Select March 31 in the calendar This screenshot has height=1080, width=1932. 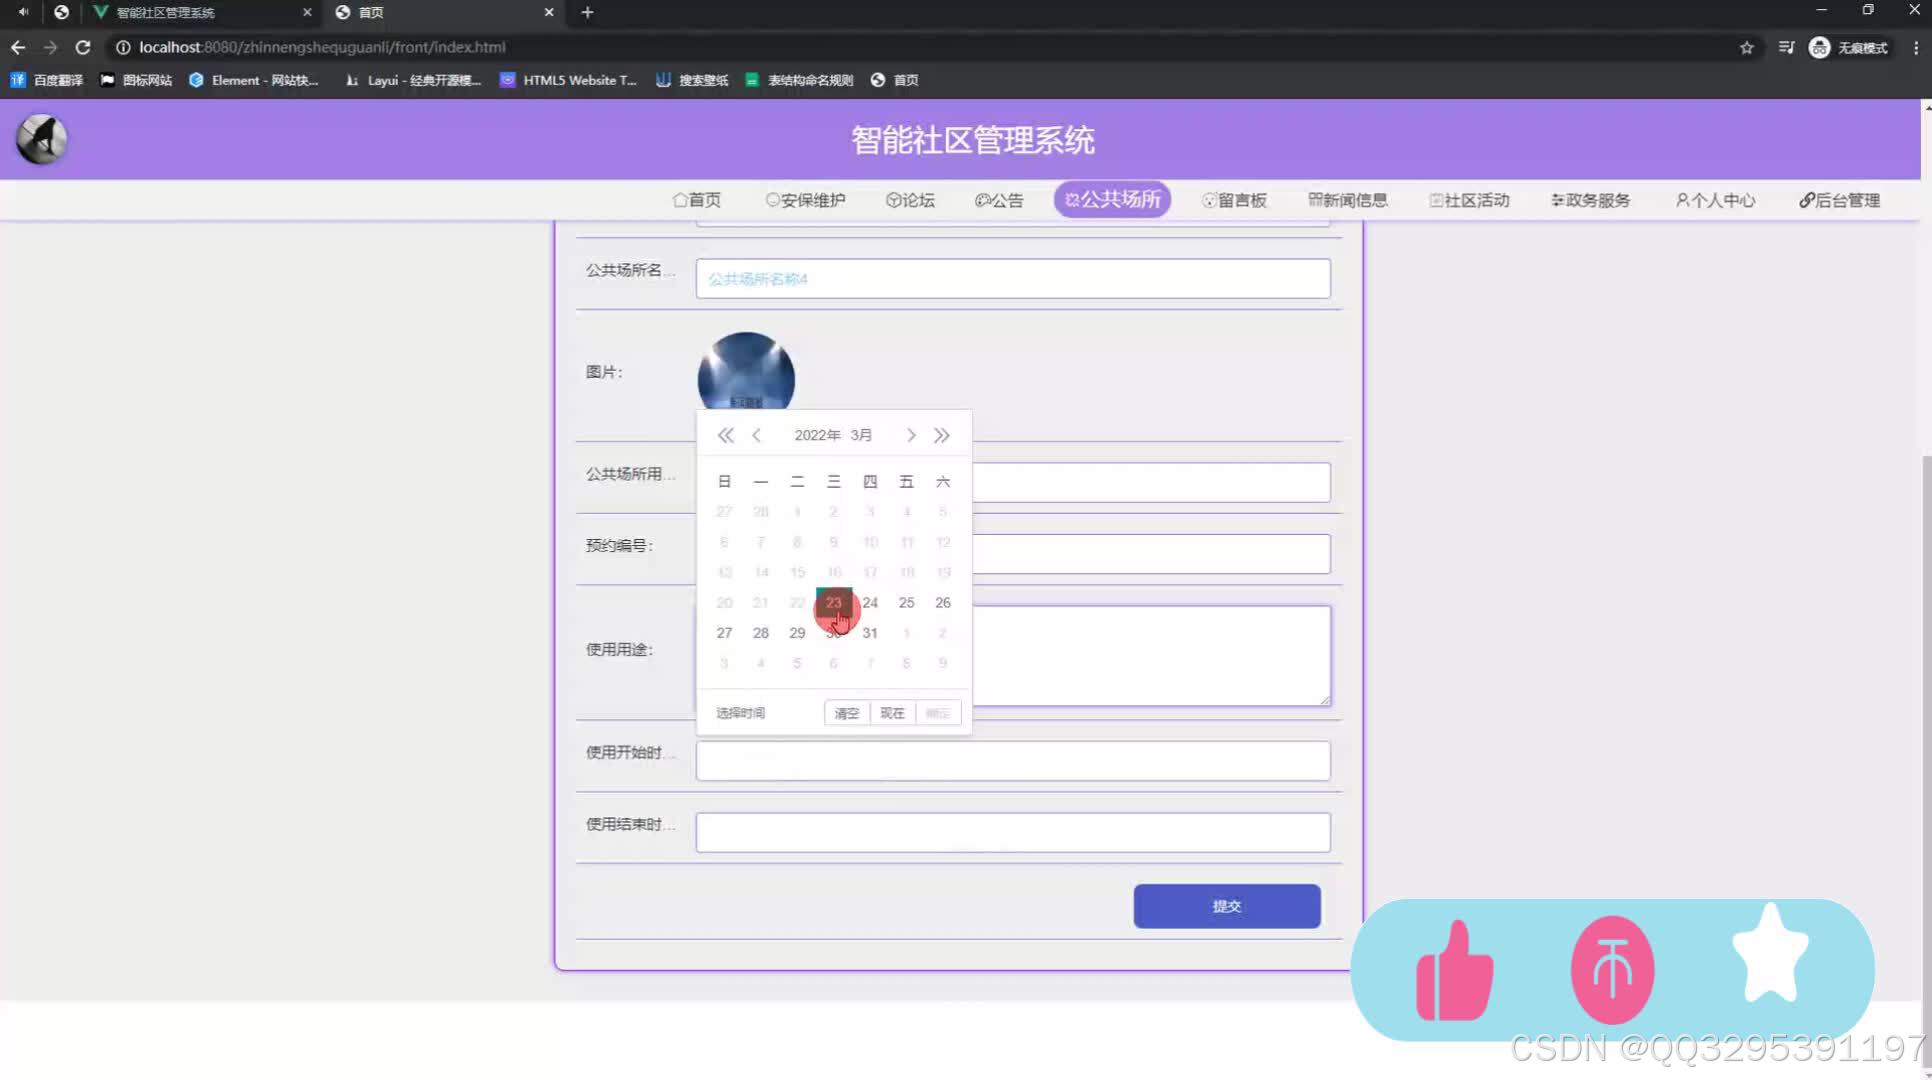click(870, 633)
